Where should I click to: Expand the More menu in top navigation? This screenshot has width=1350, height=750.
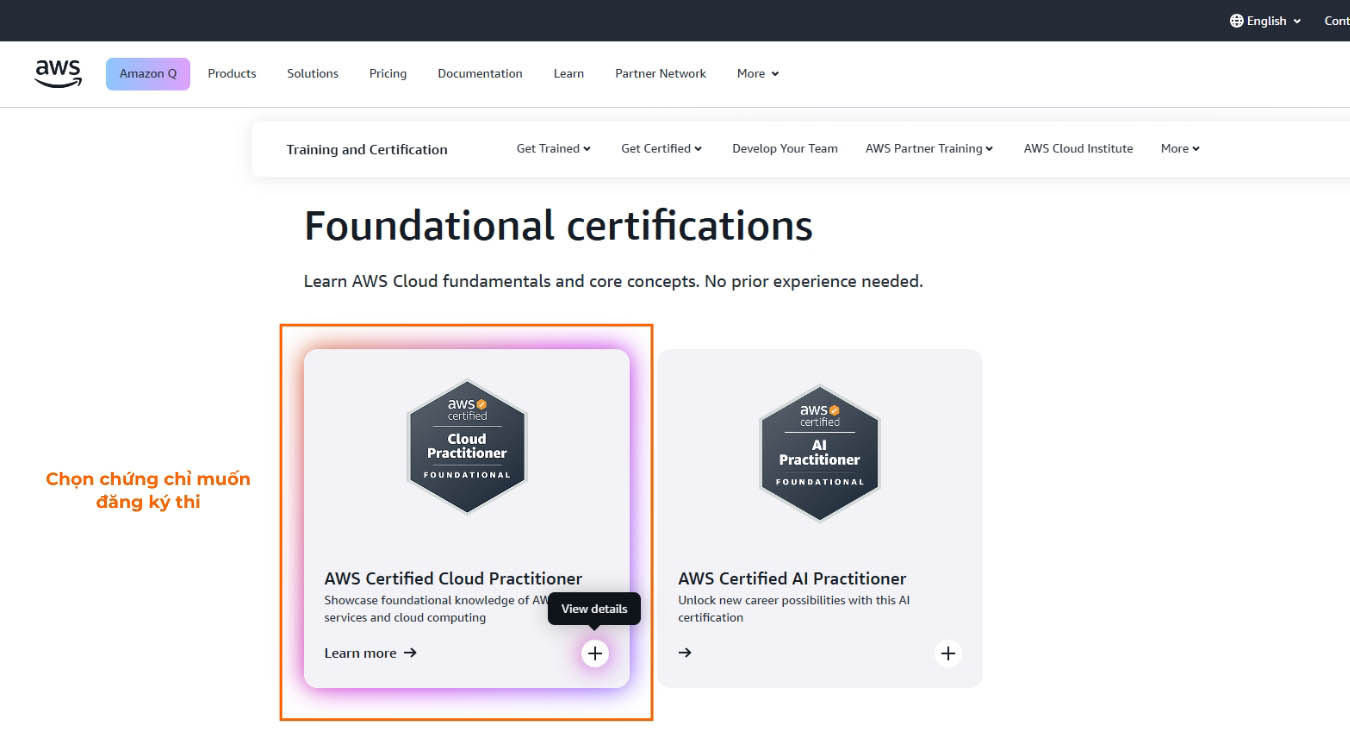pyautogui.click(x=758, y=74)
